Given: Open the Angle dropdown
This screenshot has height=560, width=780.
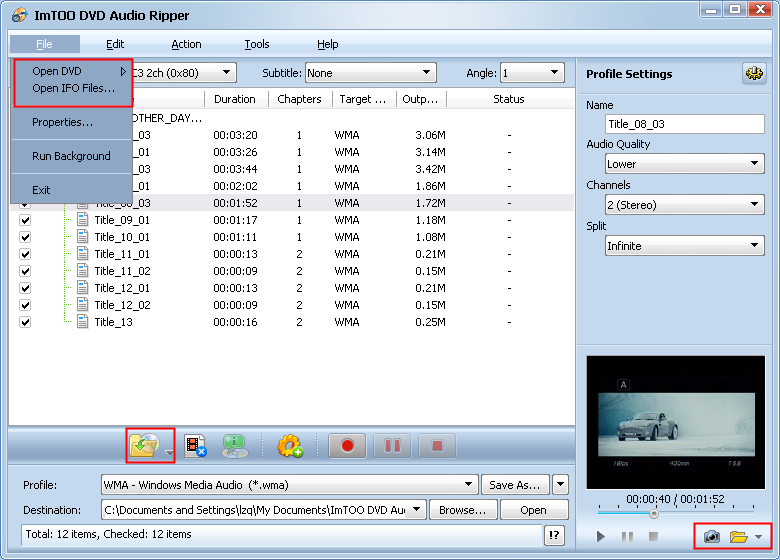Looking at the screenshot, I should pyautogui.click(x=532, y=73).
